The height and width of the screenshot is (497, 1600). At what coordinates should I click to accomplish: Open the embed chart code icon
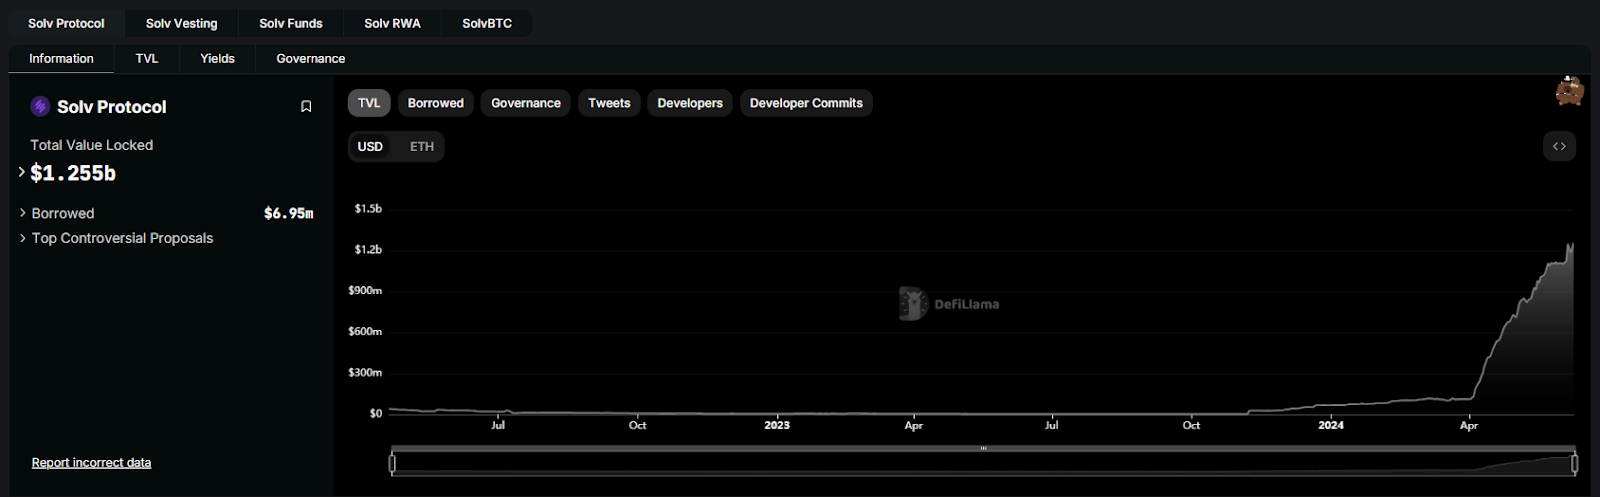click(1559, 146)
